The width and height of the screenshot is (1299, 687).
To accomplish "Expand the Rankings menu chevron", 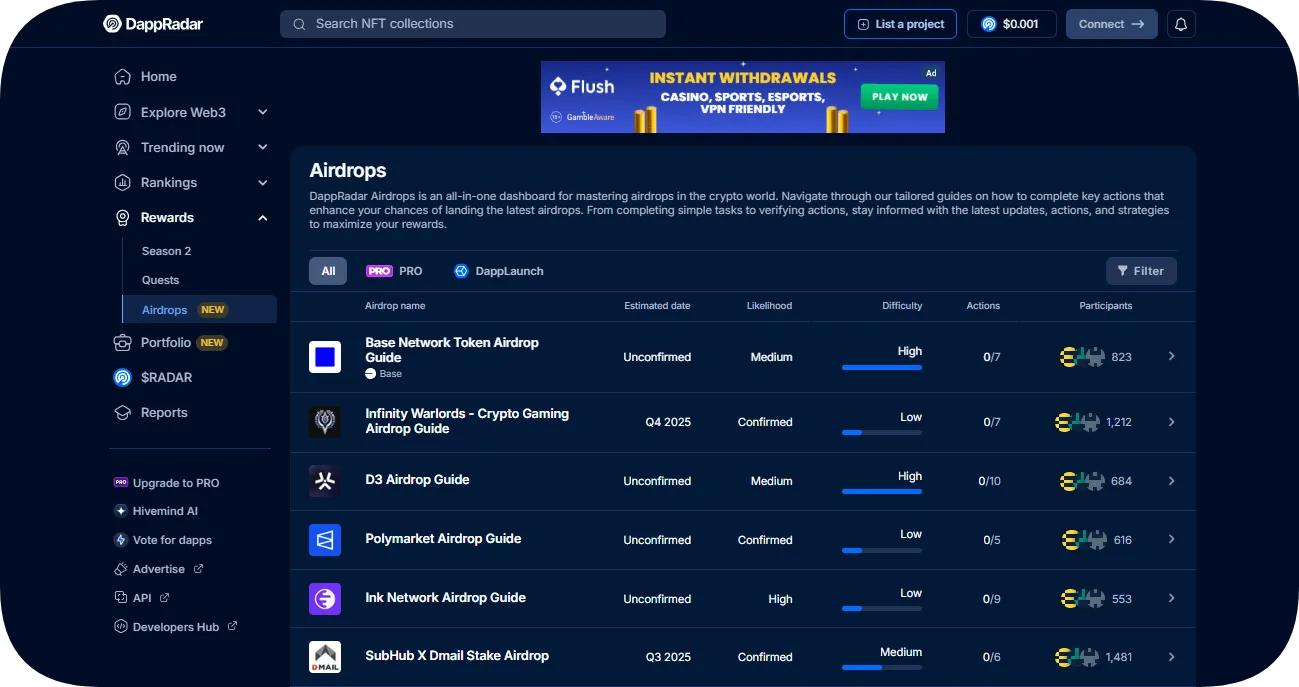I will [x=263, y=183].
